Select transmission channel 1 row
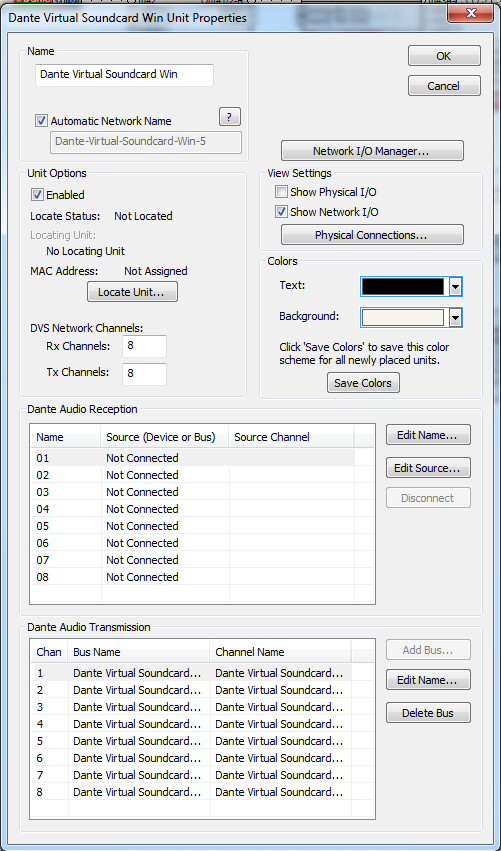This screenshot has height=851, width=501. click(x=191, y=673)
